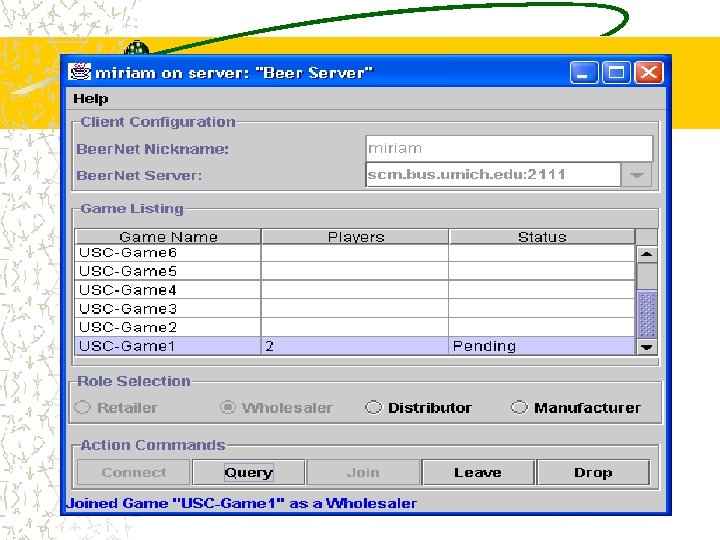Close the Beer Server window
720x540 pixels.
(648, 73)
